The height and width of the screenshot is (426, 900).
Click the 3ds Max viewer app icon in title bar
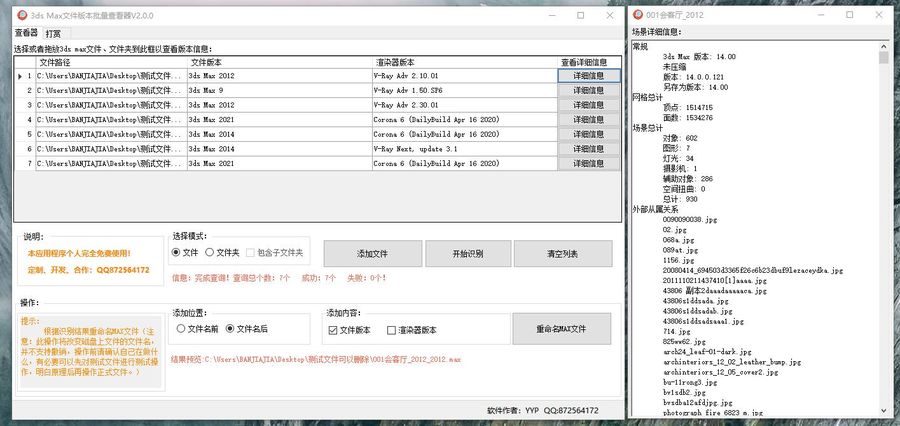tap(22, 15)
